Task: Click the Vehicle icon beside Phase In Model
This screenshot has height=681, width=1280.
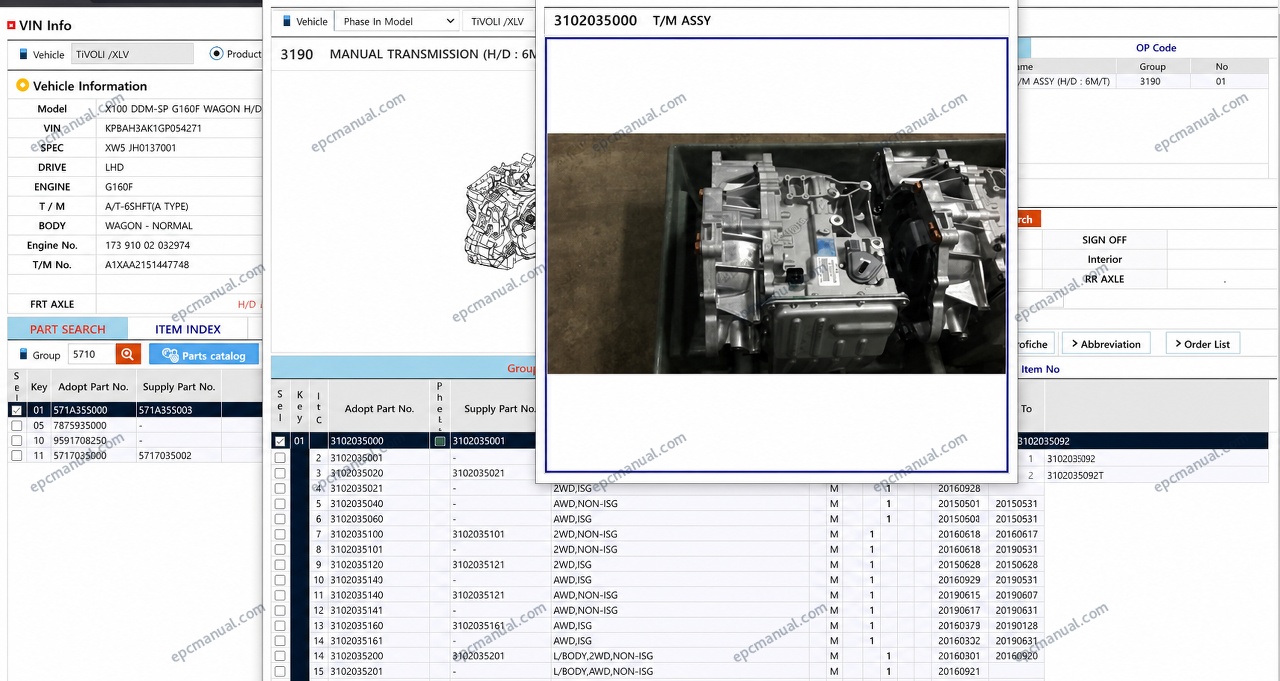Action: (x=287, y=21)
